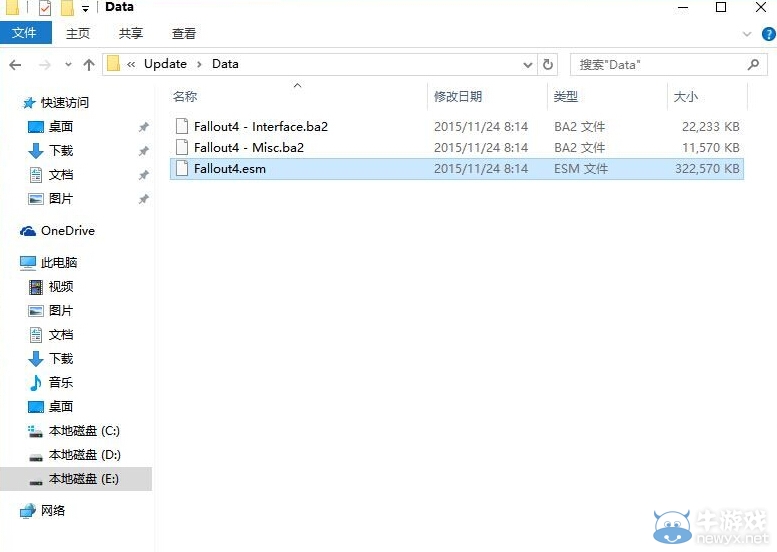Click Data in the address path
The height and width of the screenshot is (552, 777).
click(x=225, y=64)
